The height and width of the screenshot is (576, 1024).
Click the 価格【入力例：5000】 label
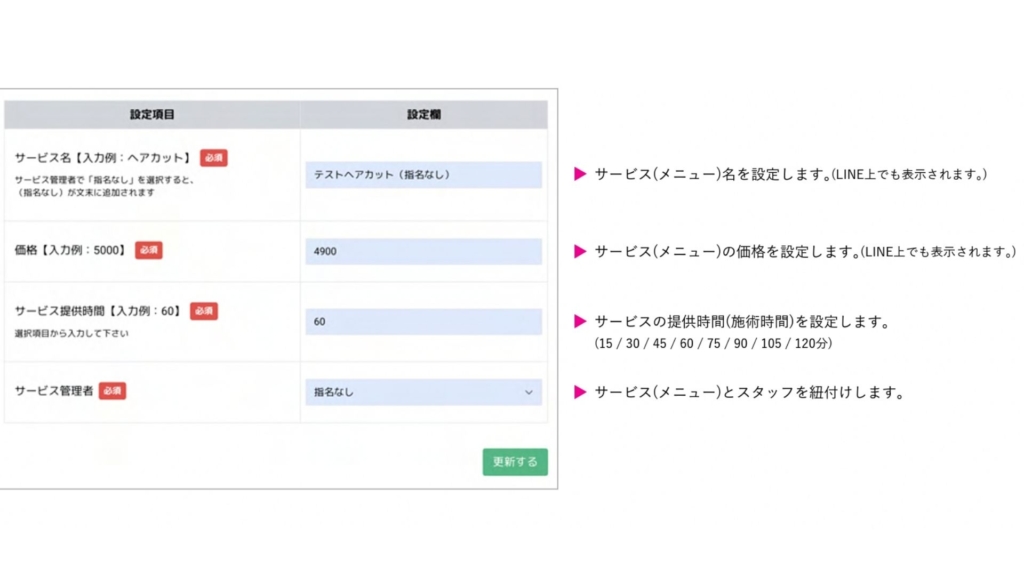71,250
